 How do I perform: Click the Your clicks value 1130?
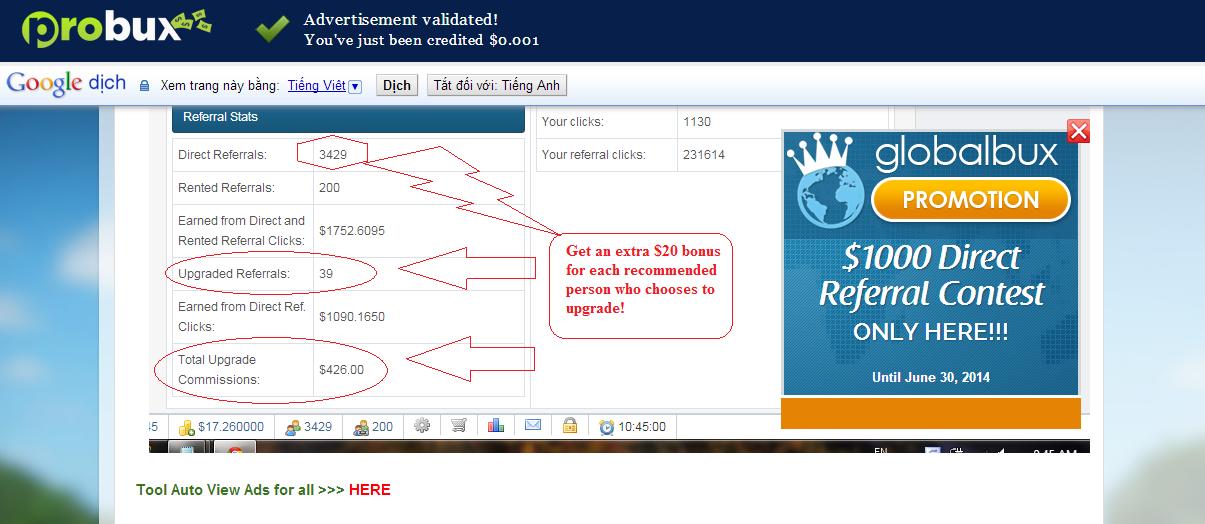(x=697, y=122)
